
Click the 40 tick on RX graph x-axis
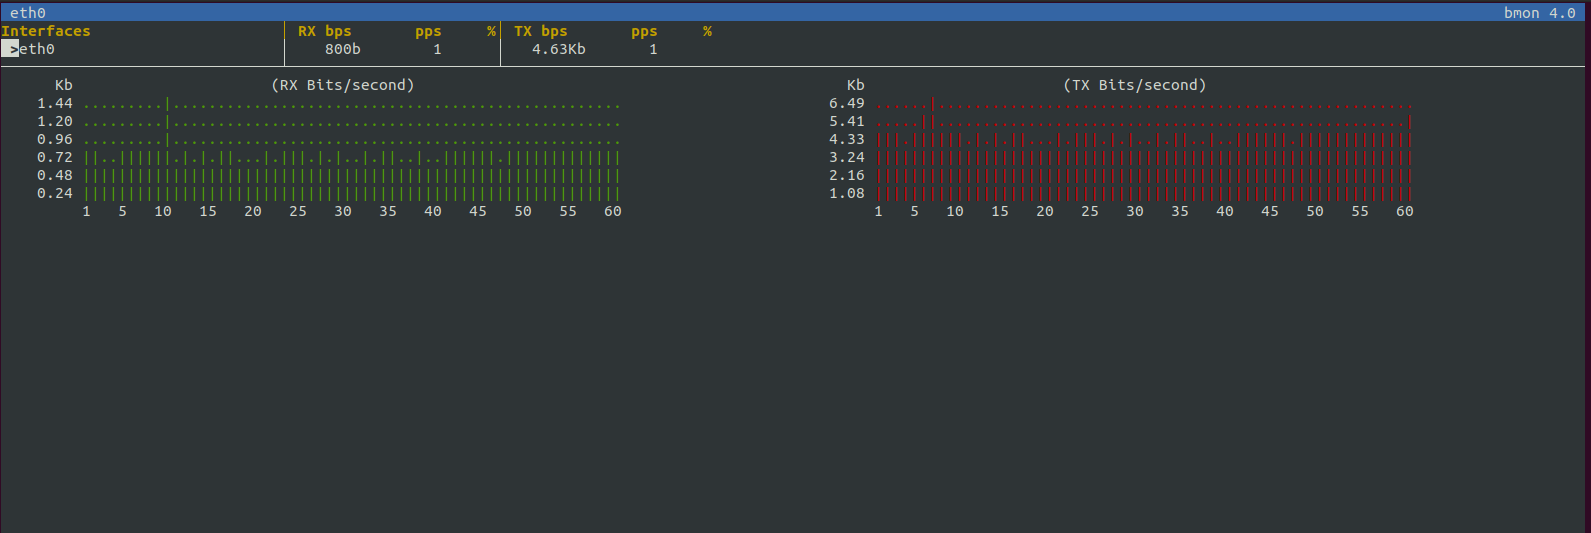pyautogui.click(x=433, y=211)
